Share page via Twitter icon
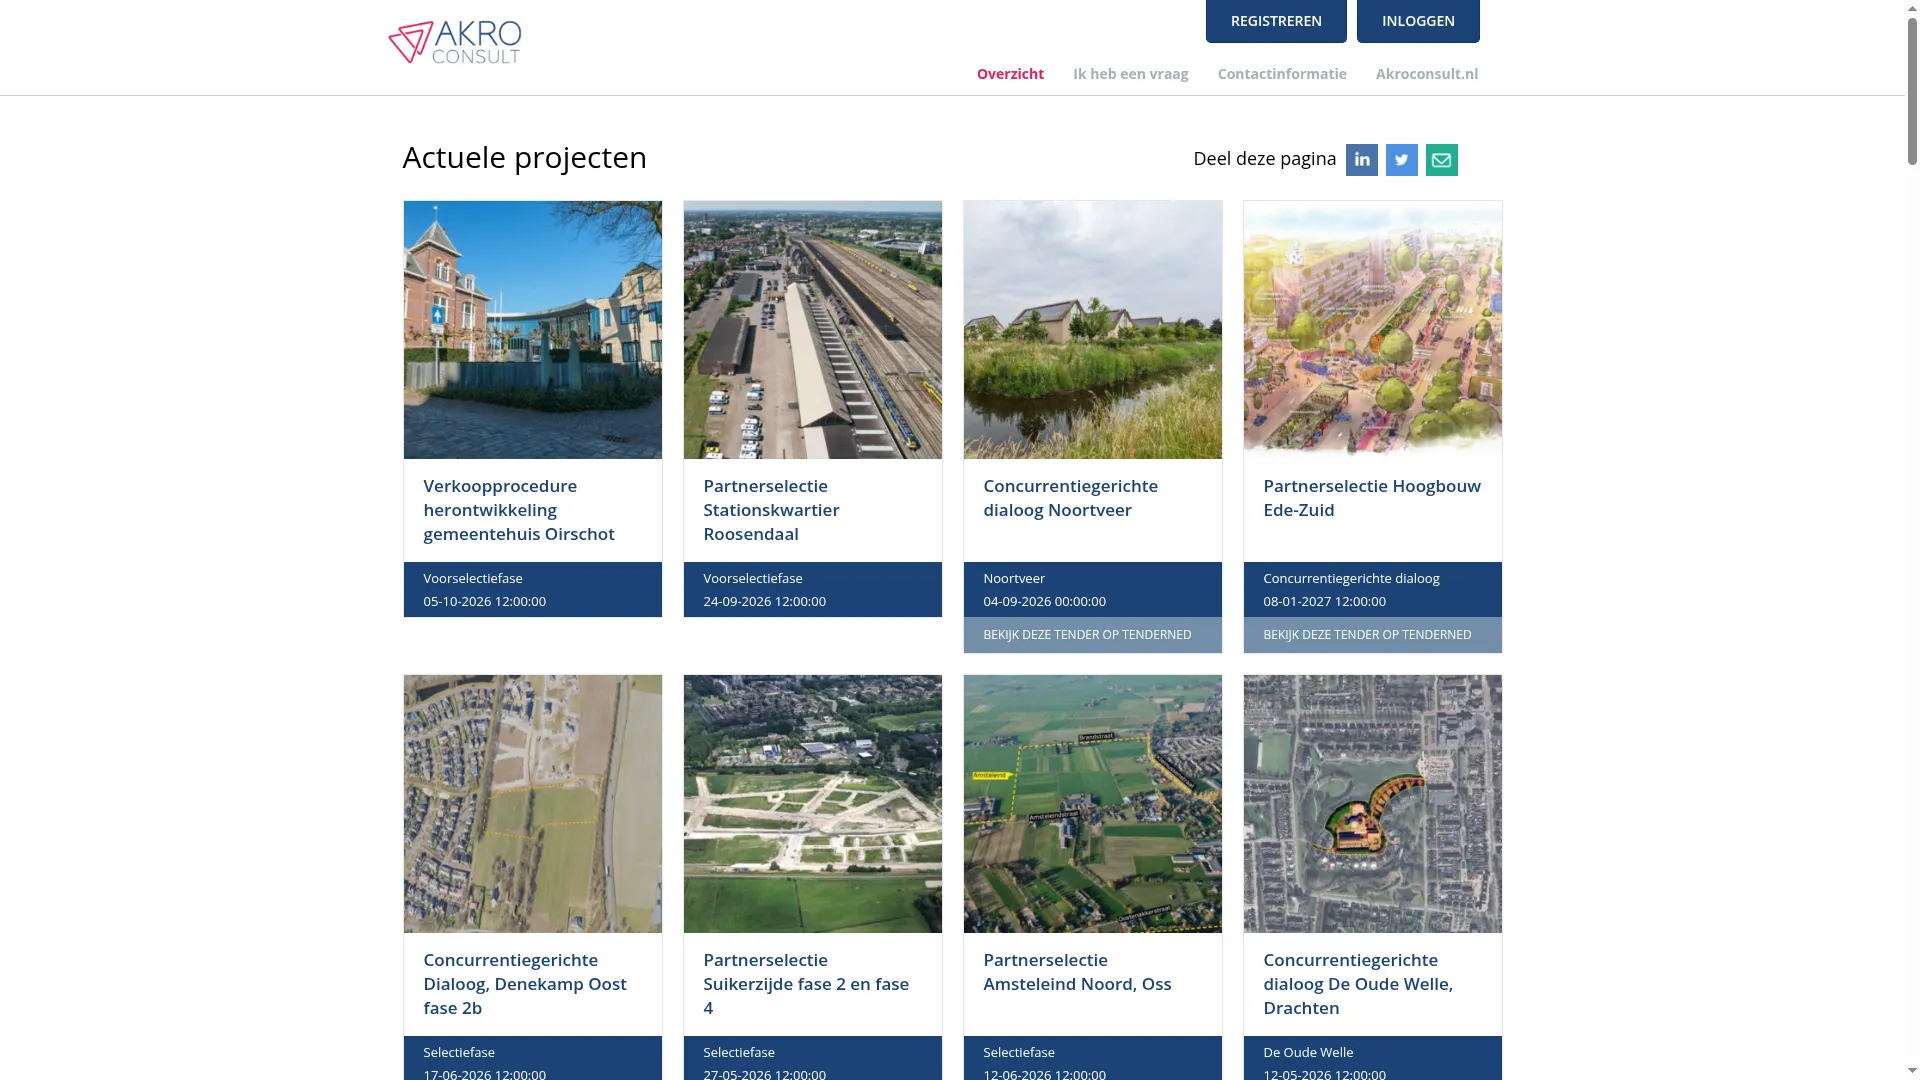Screen dimensions: 1920x1080 tap(1401, 160)
